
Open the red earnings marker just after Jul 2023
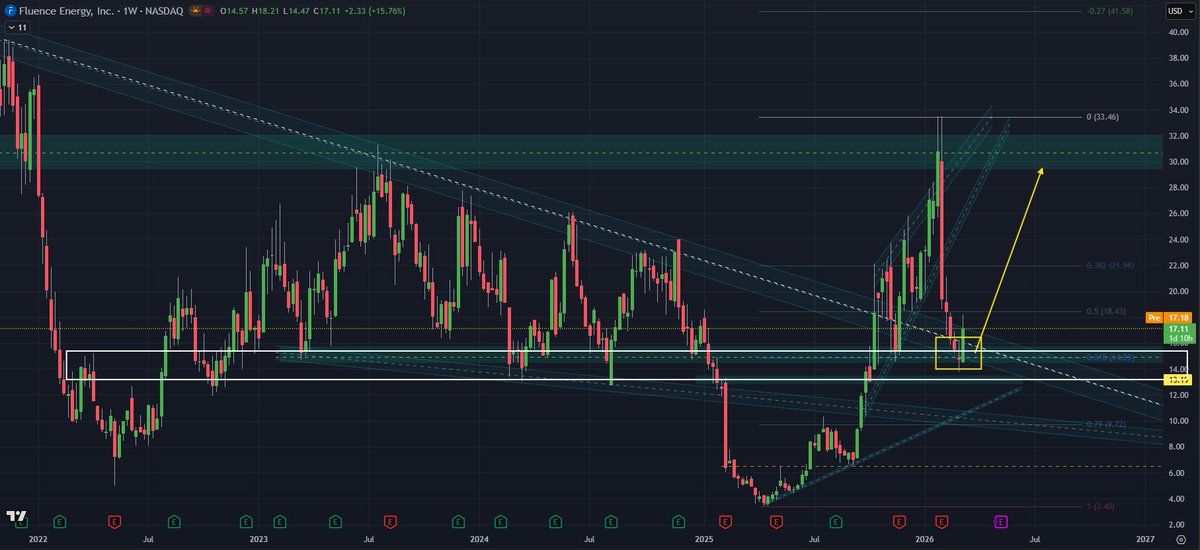(390, 522)
